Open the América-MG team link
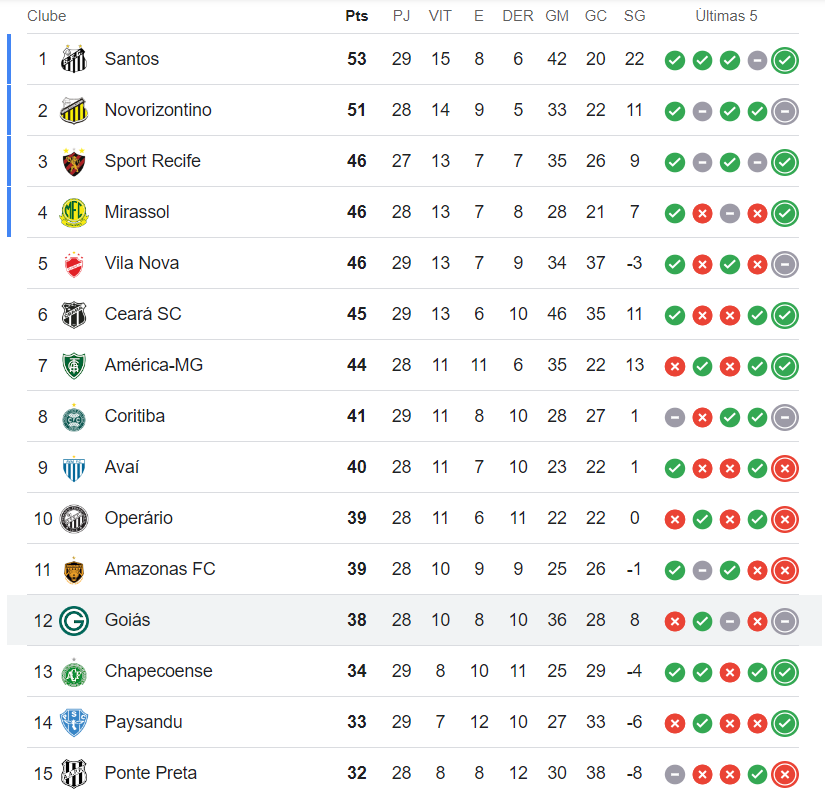 (153, 365)
